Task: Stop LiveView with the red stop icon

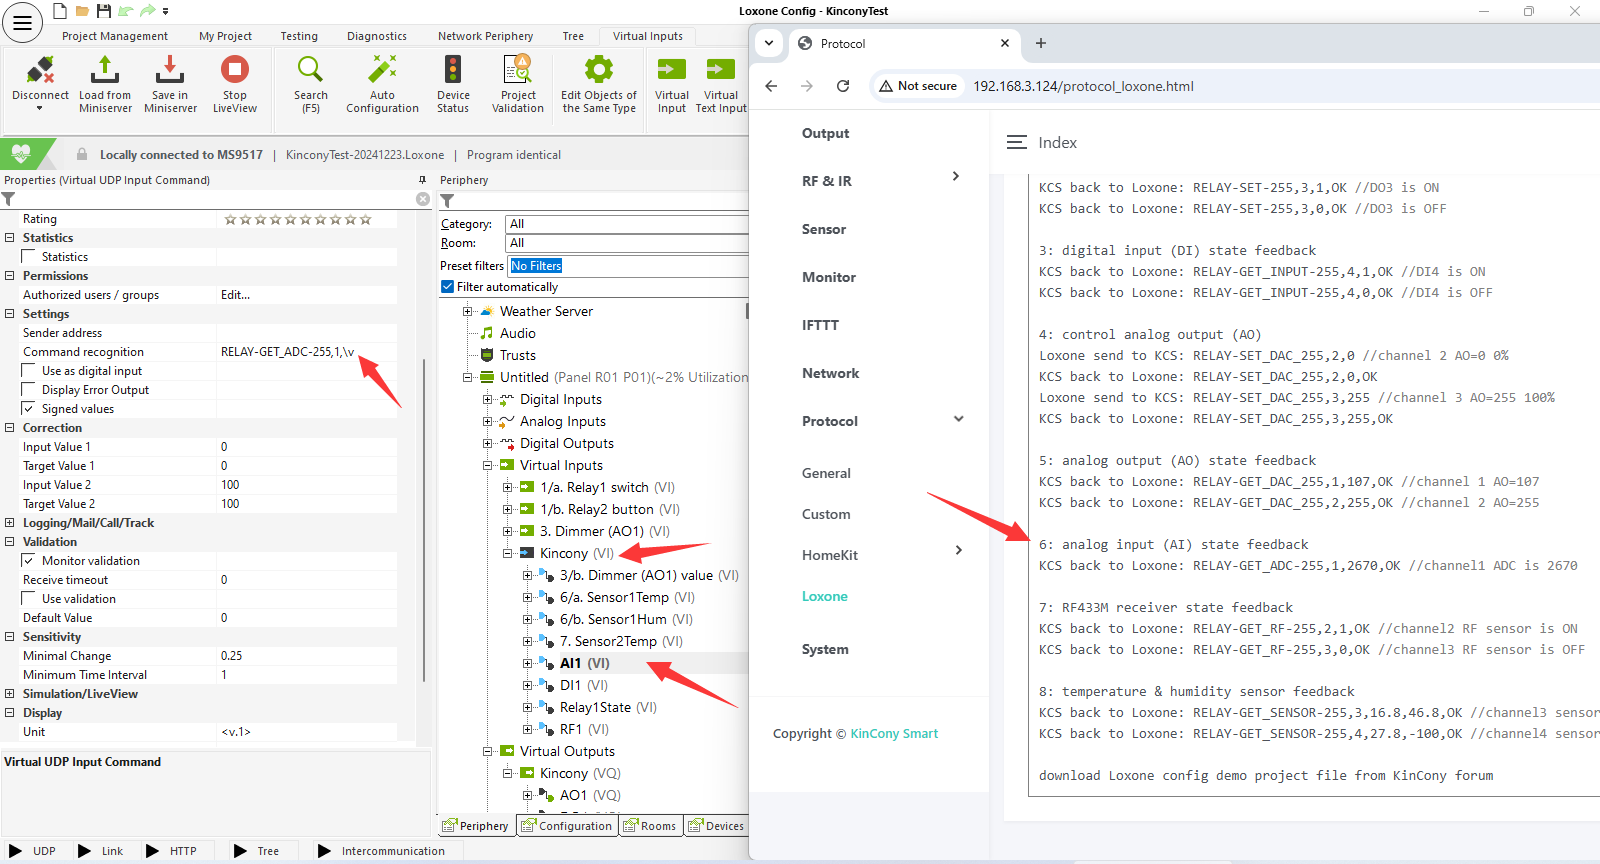Action: pyautogui.click(x=235, y=71)
